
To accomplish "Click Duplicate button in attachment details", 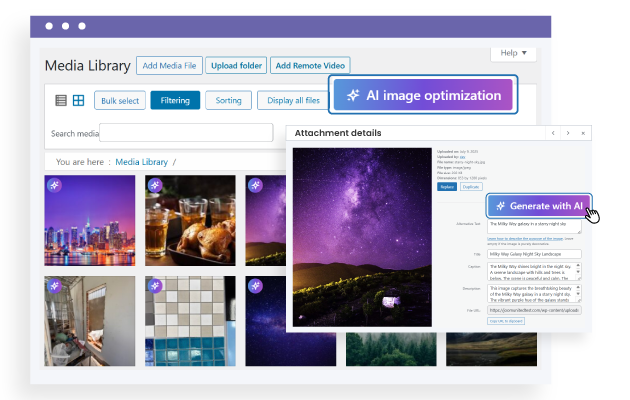I will (x=471, y=187).
